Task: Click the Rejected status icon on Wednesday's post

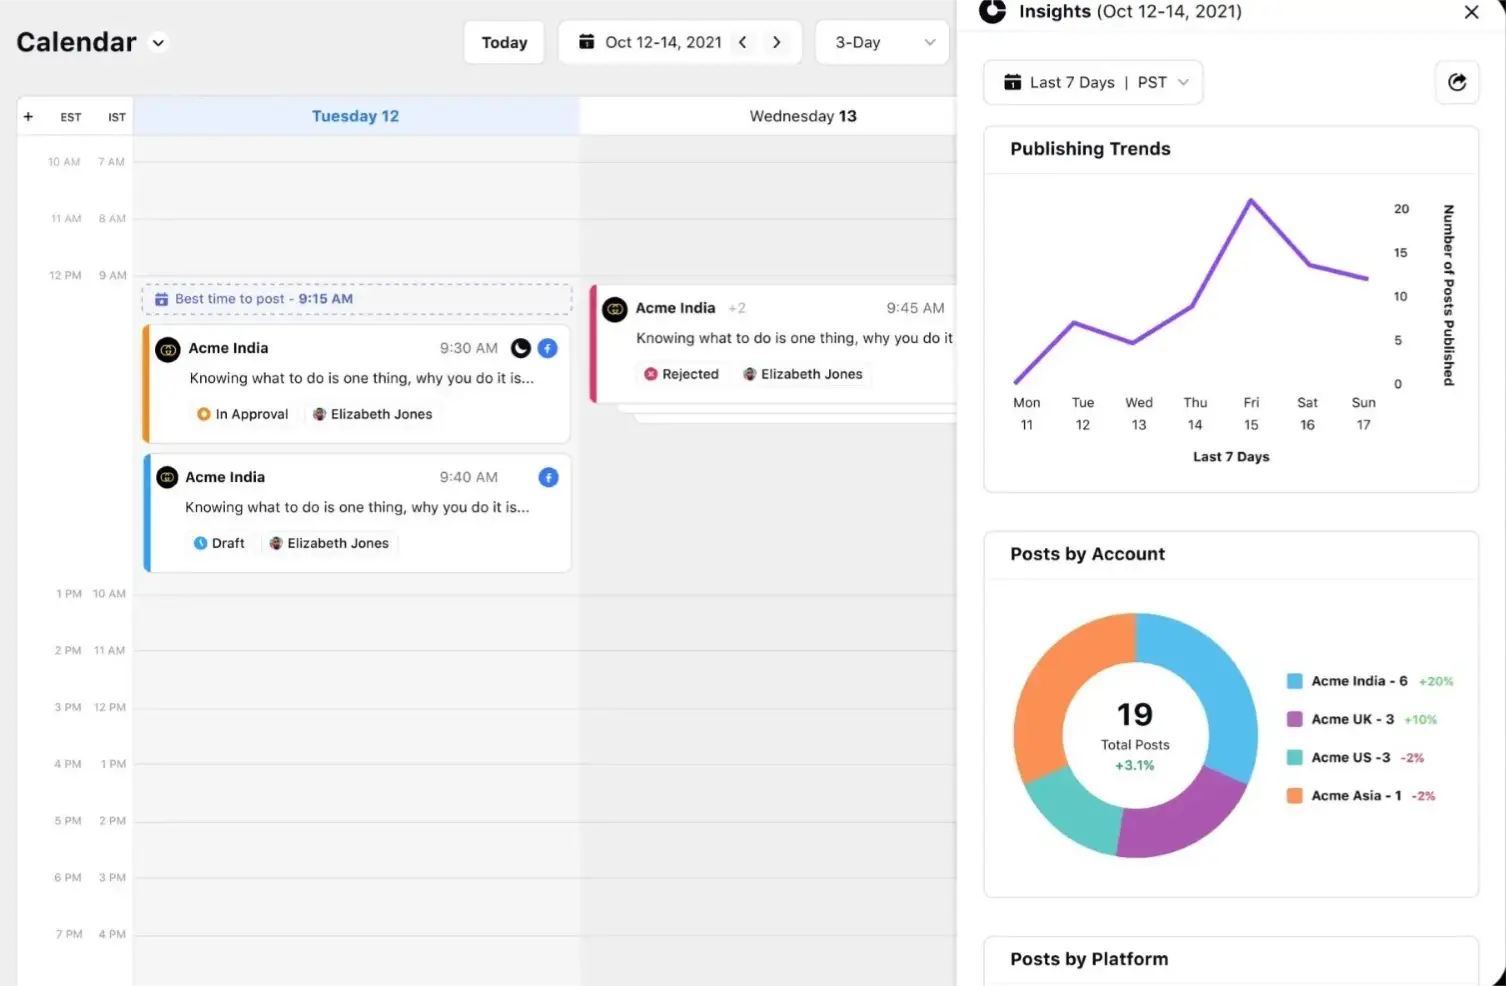Action: tap(652, 374)
